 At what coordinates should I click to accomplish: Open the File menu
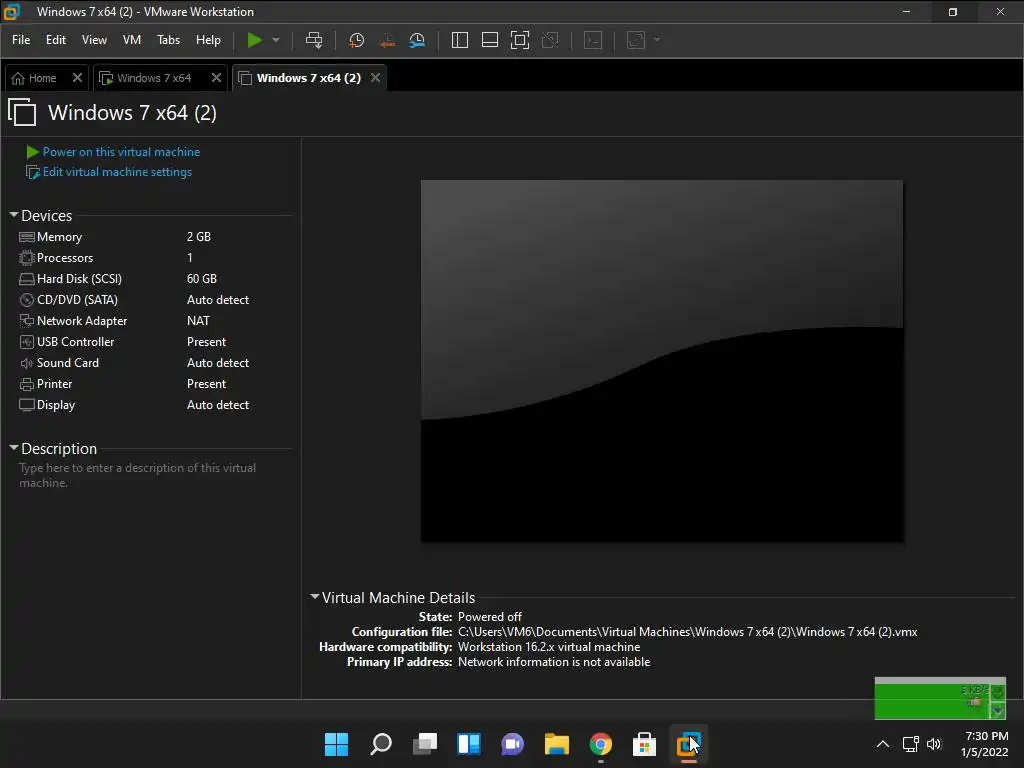coord(21,40)
